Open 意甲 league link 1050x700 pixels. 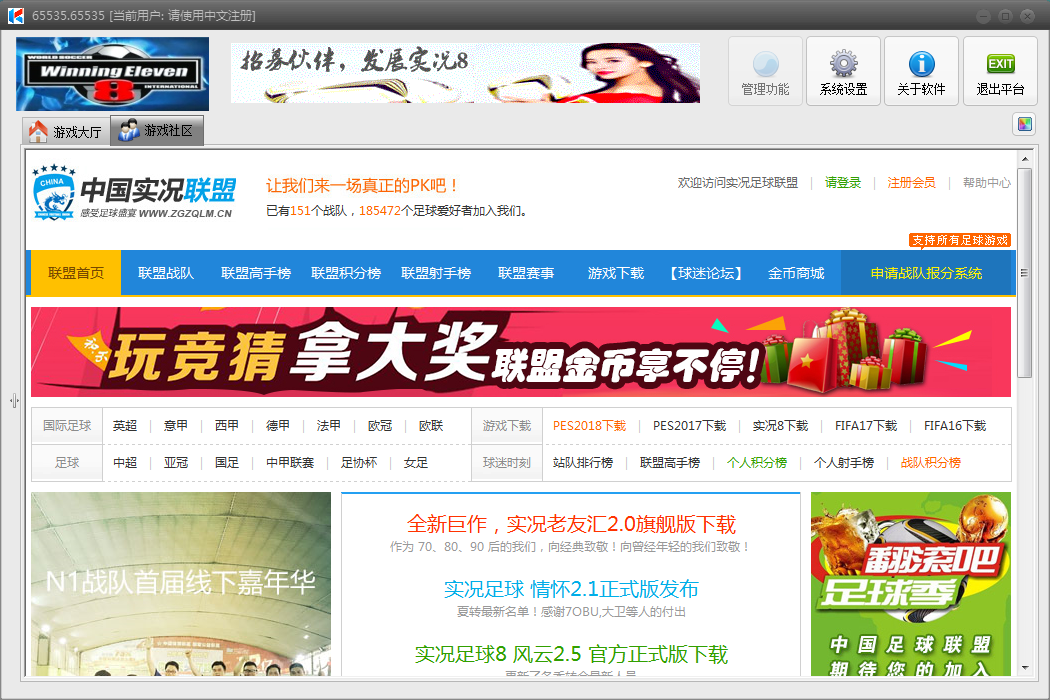coord(175,426)
